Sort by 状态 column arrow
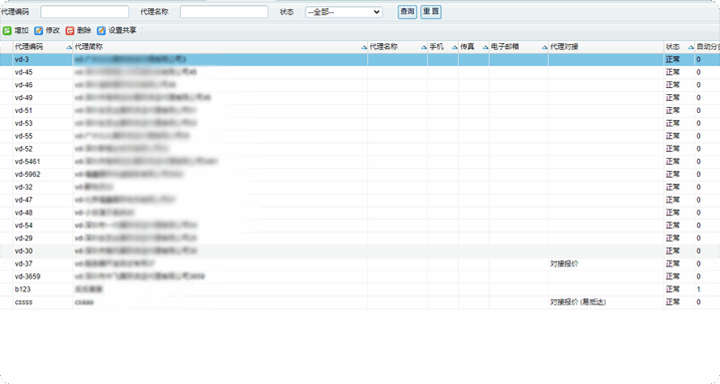Viewport: 720px width, 384px height. coord(690,47)
